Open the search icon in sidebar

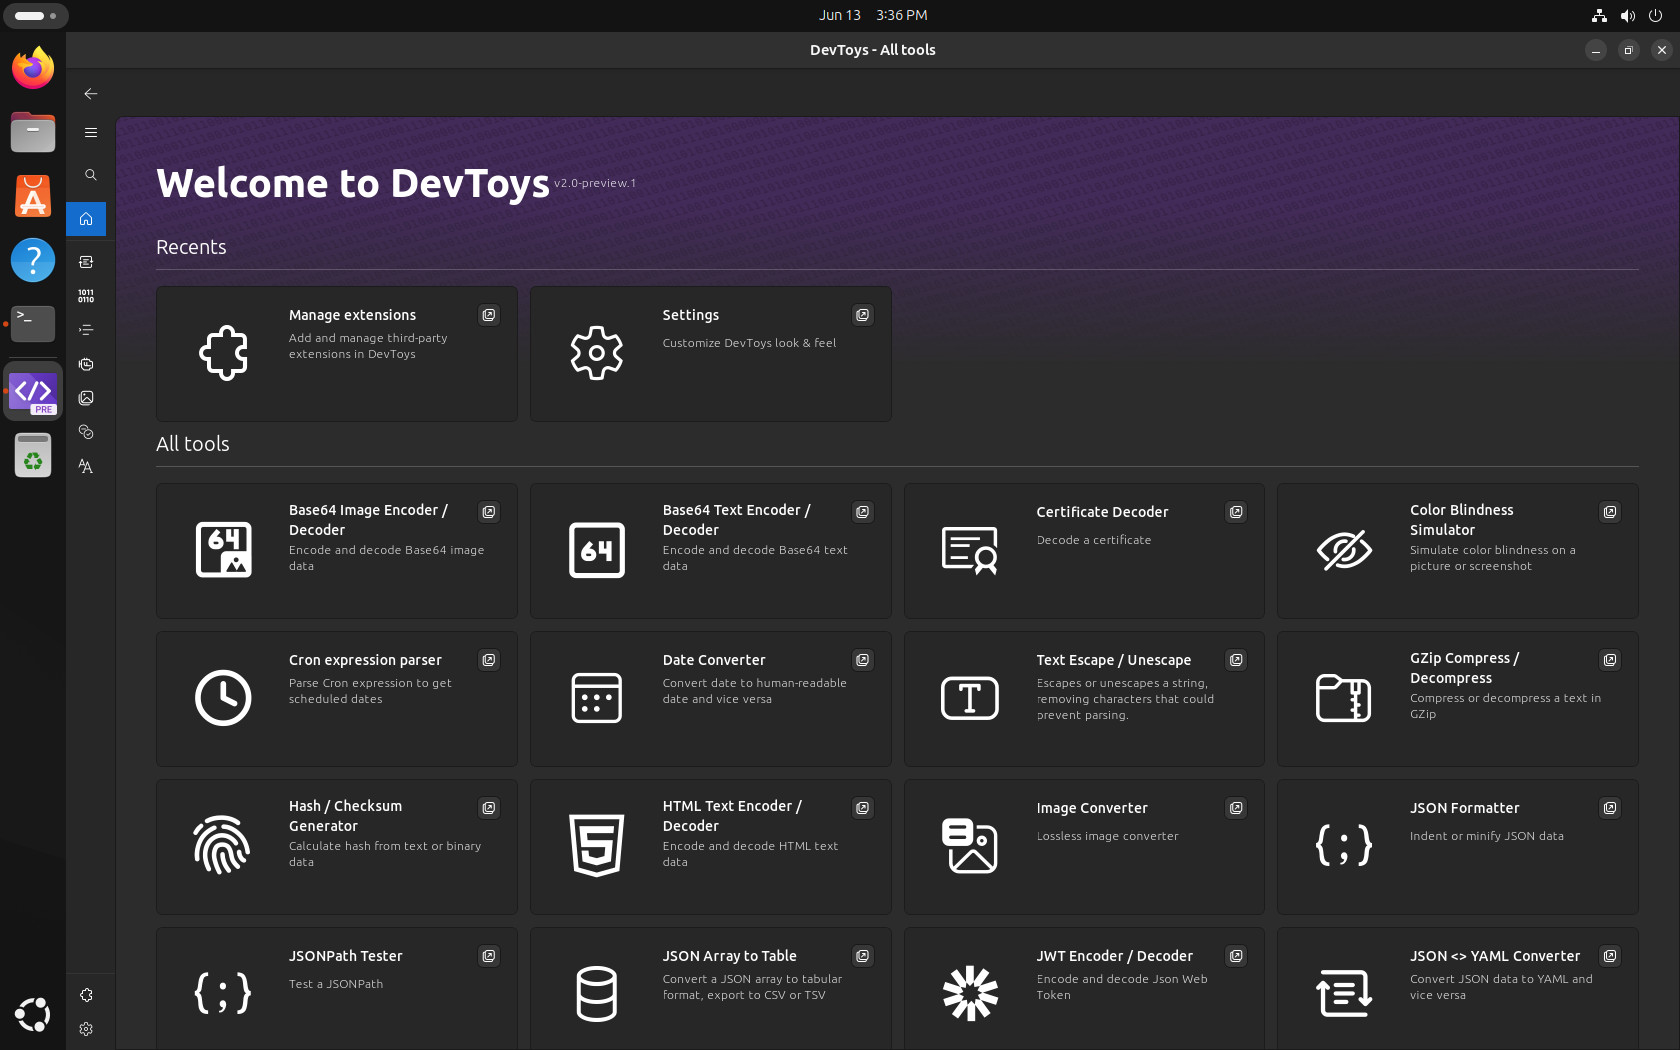90,175
